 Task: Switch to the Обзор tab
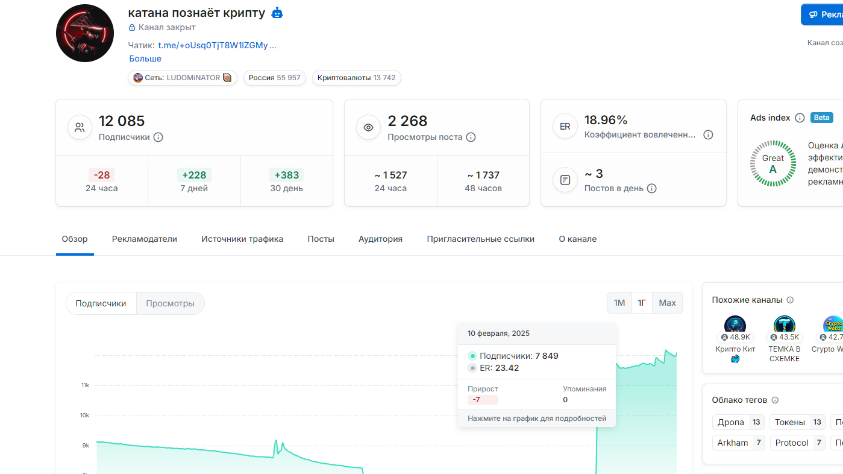pyautogui.click(x=75, y=239)
